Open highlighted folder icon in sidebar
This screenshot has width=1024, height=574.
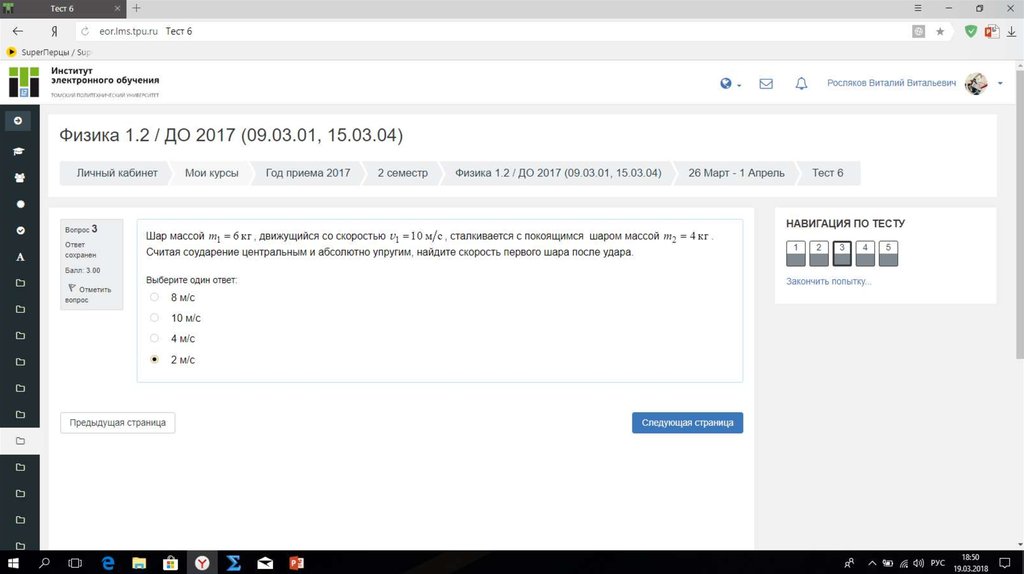point(20,441)
